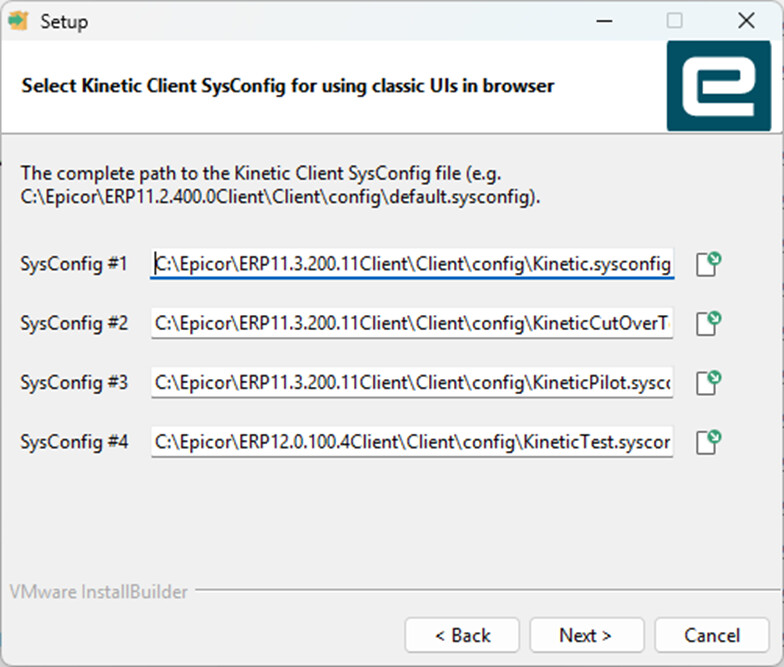This screenshot has width=784, height=667.
Task: Proceed by clicking Next
Action: (586, 635)
